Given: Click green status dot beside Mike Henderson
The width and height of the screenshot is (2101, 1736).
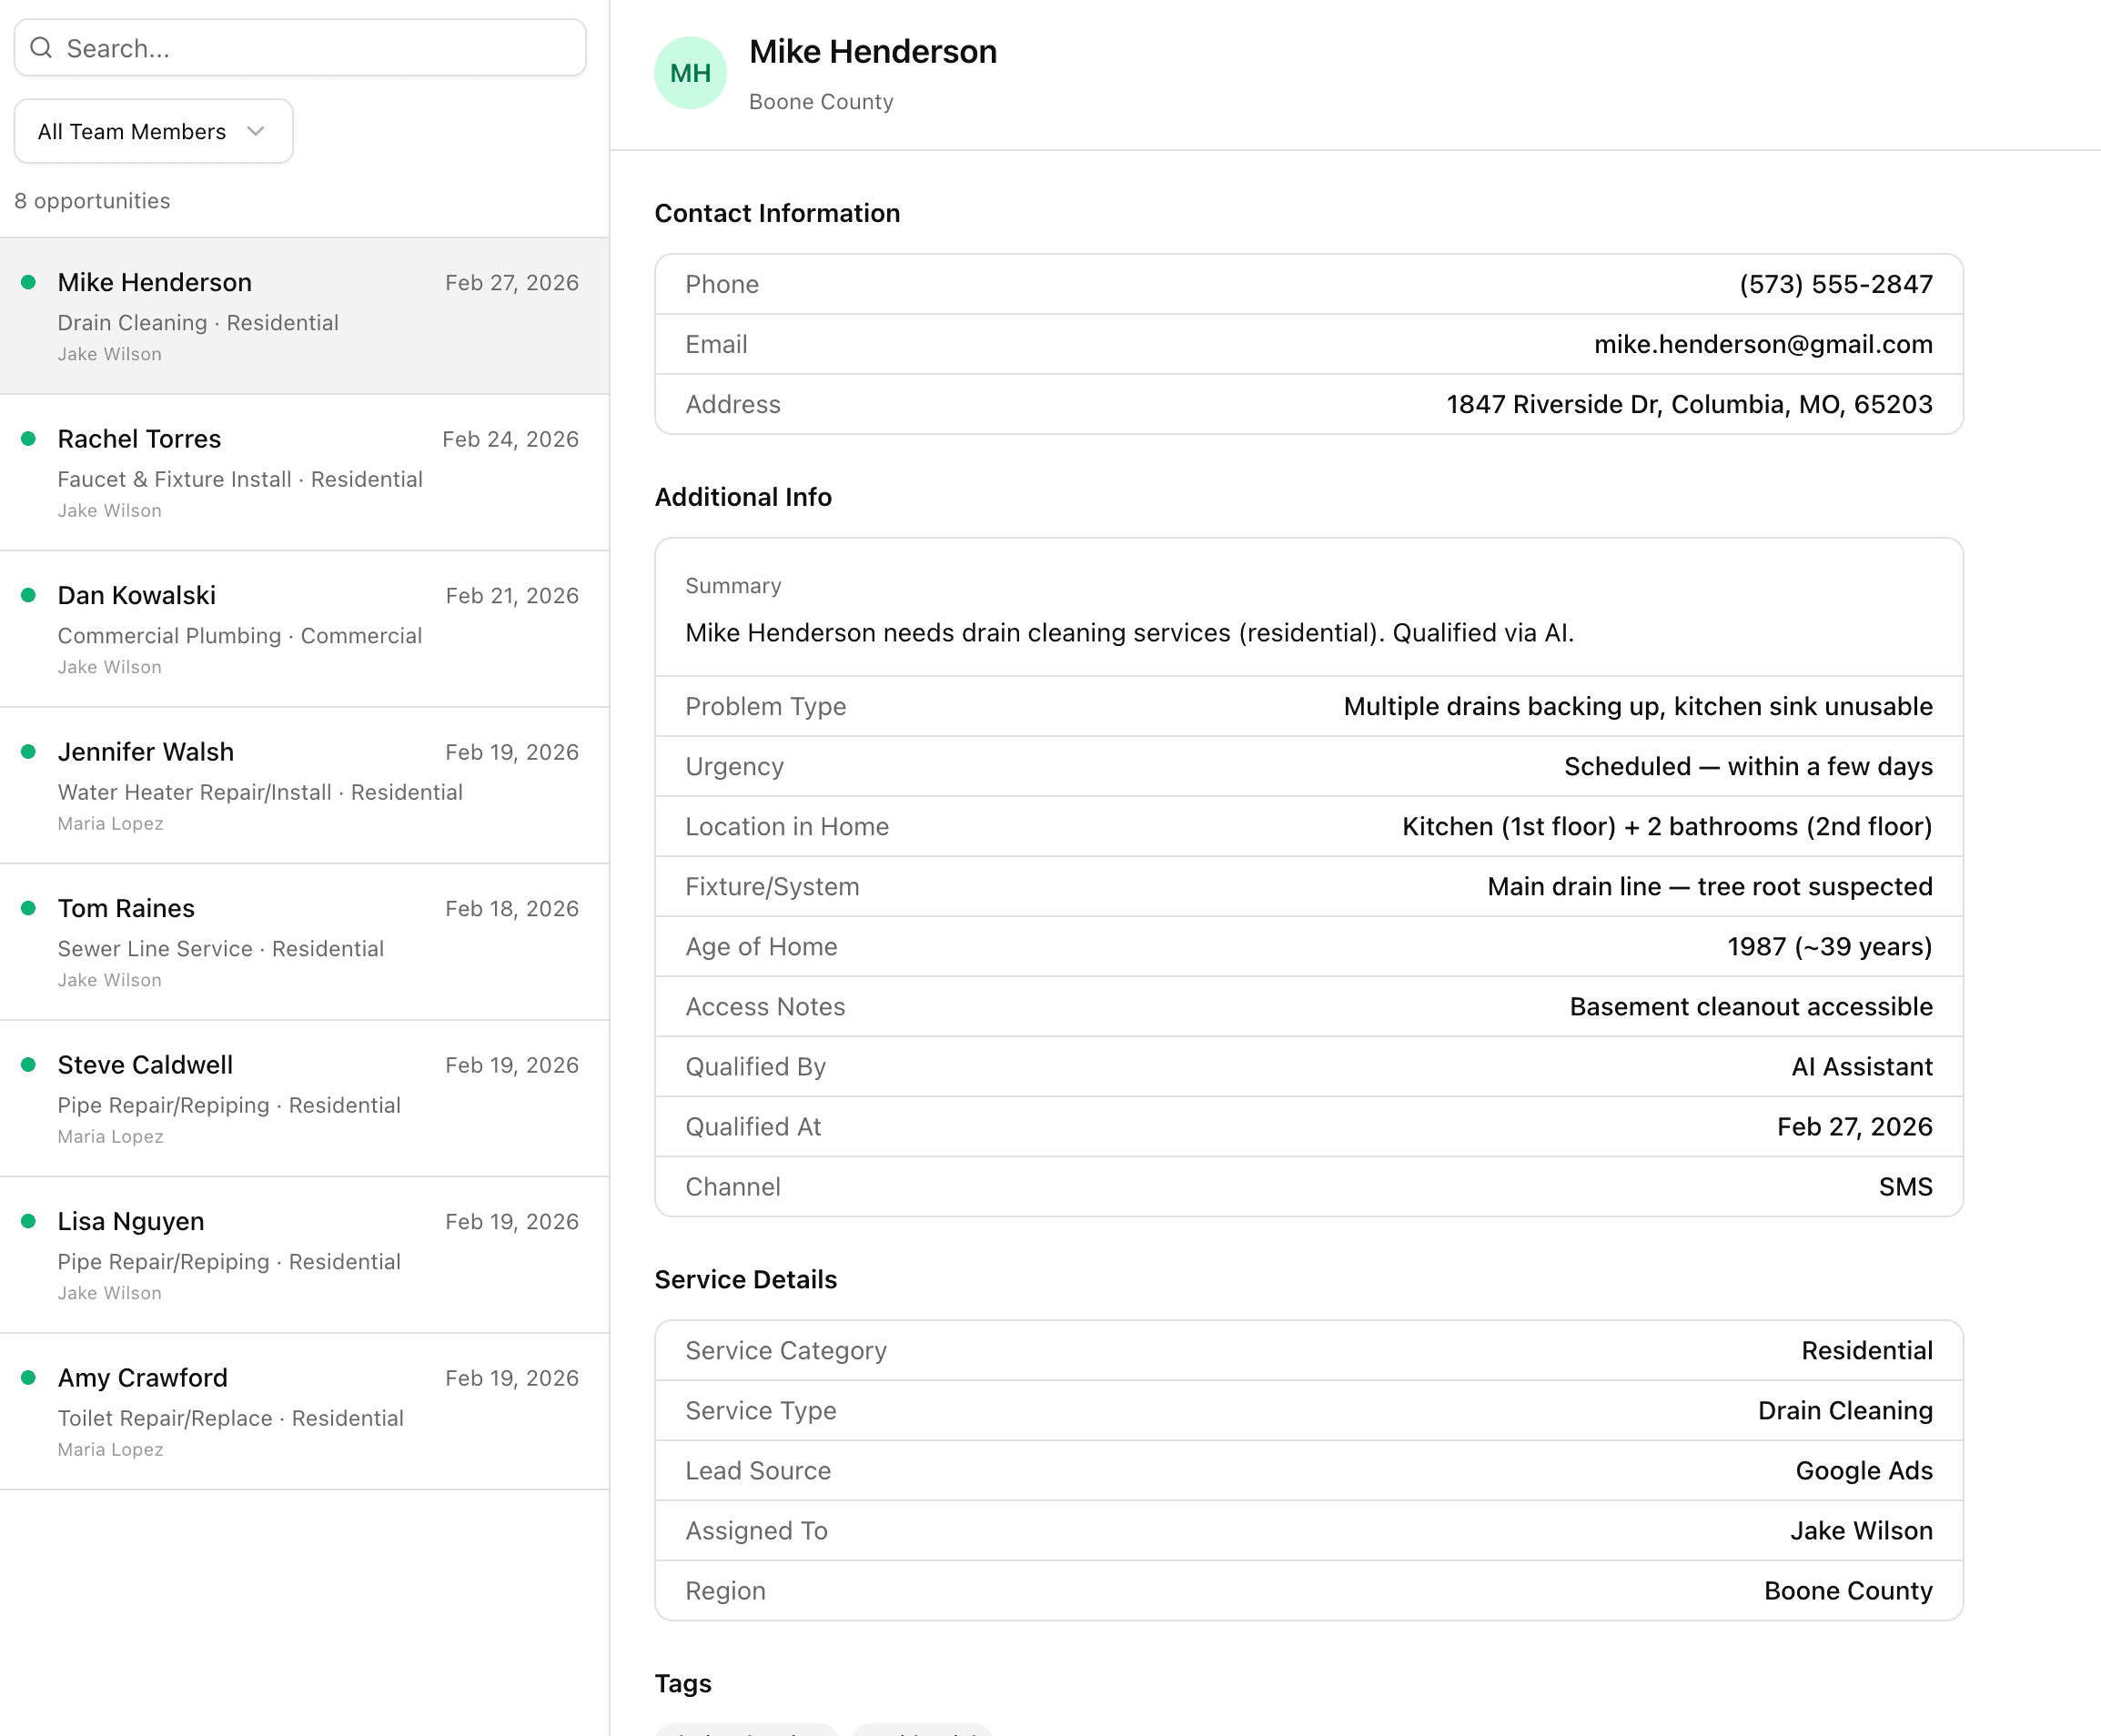Looking at the screenshot, I should [29, 283].
